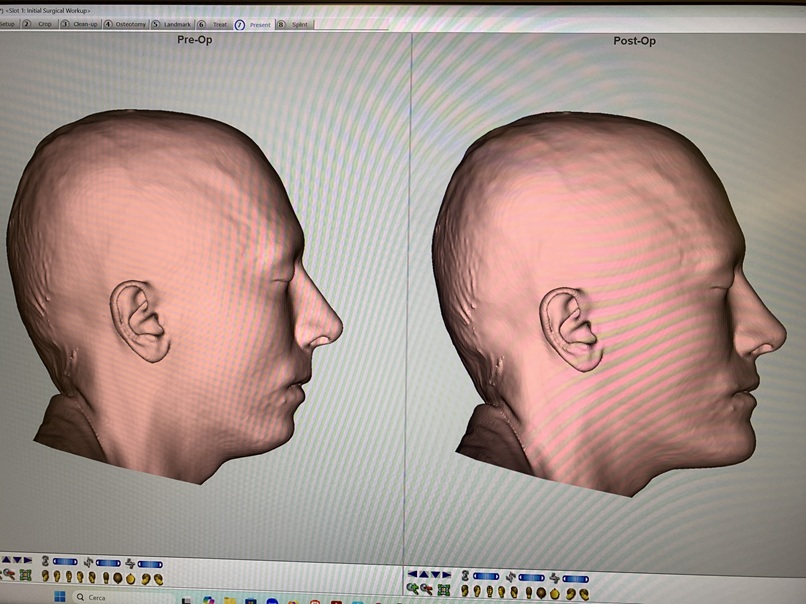Set Post-Op view with the eighth head preset
The height and width of the screenshot is (604, 806).
point(555,594)
